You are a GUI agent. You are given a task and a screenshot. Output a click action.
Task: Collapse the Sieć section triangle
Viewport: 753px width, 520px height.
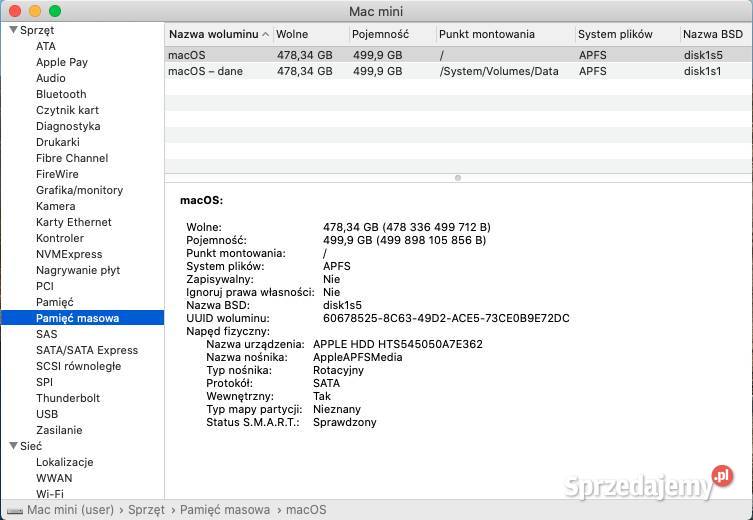point(13,446)
